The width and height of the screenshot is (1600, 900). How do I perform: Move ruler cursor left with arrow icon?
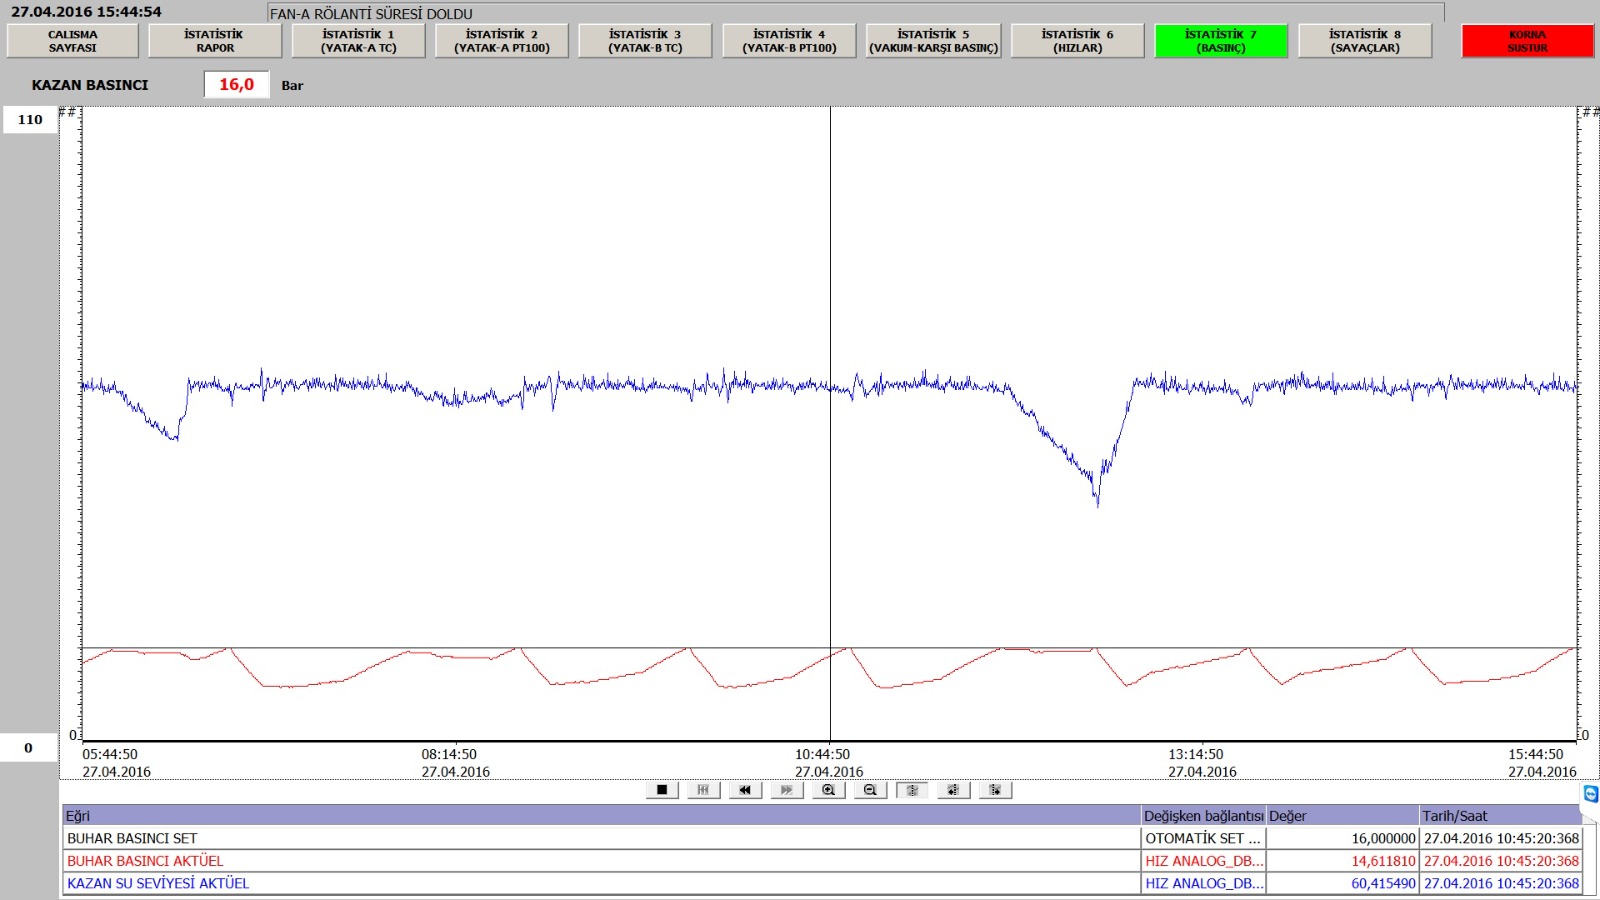(953, 790)
